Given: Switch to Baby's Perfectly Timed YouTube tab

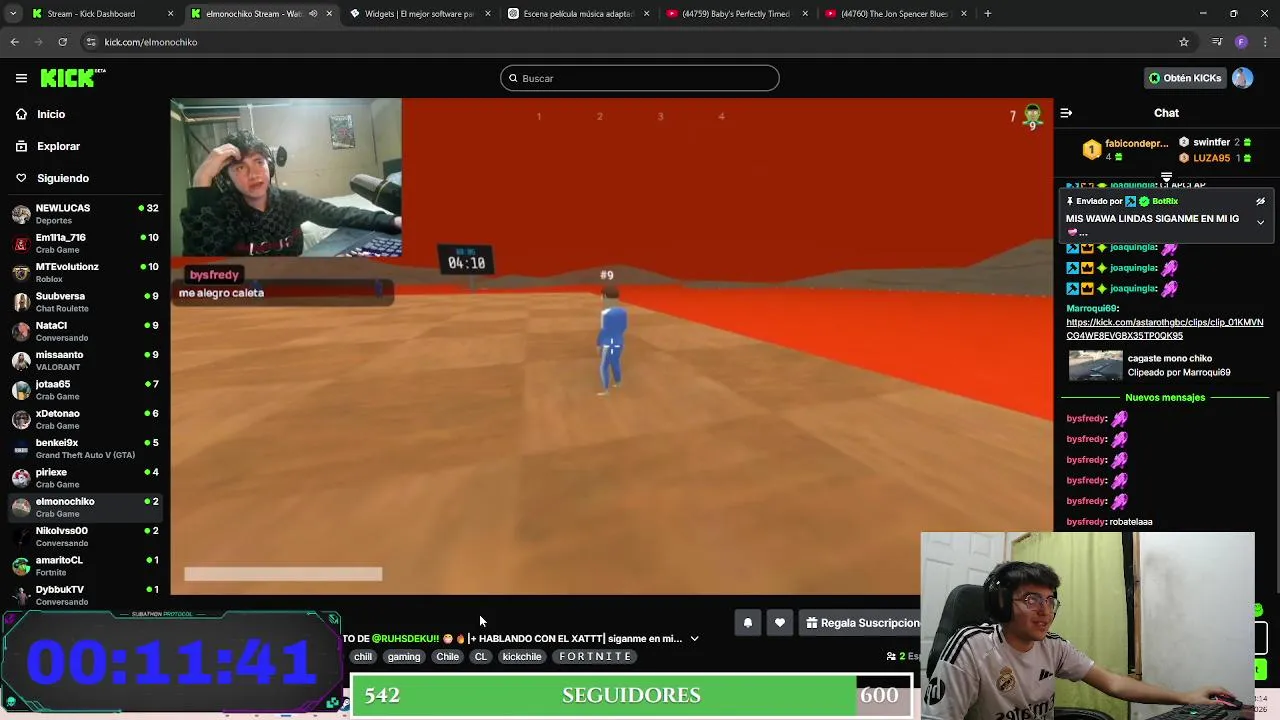Looking at the screenshot, I should click(x=737, y=14).
